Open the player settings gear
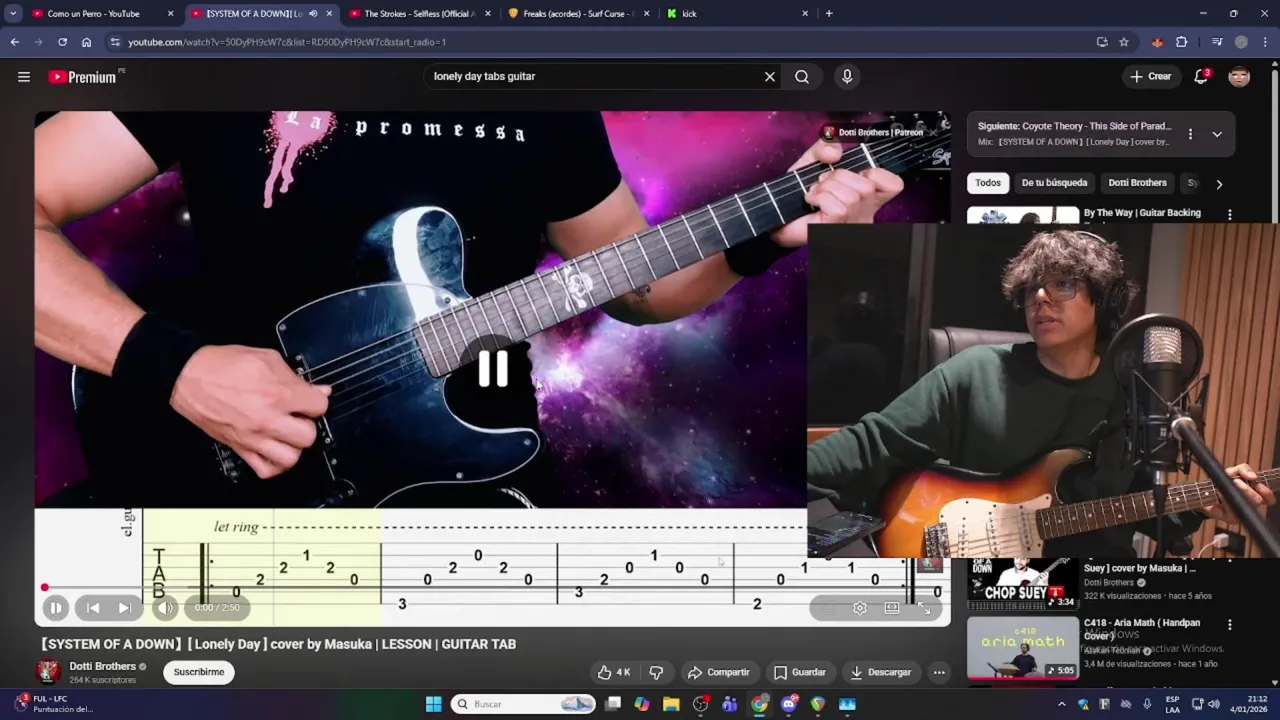Viewport: 1280px width, 720px height. click(x=859, y=608)
